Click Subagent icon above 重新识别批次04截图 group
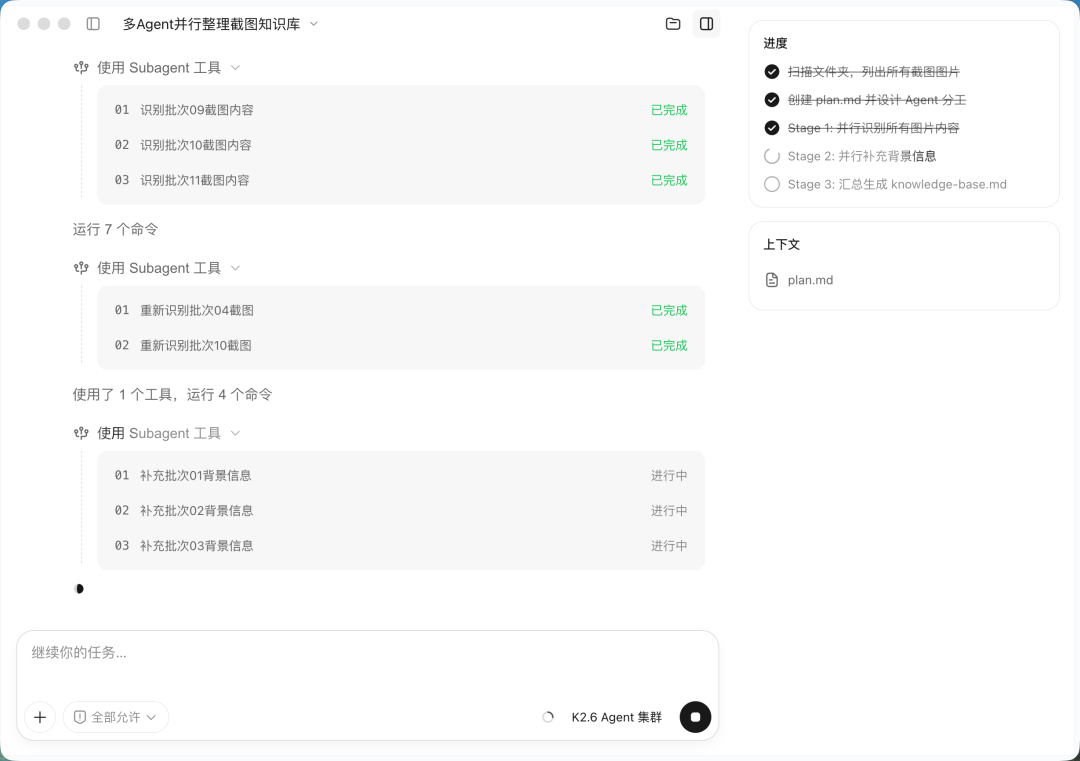 pyautogui.click(x=81, y=268)
